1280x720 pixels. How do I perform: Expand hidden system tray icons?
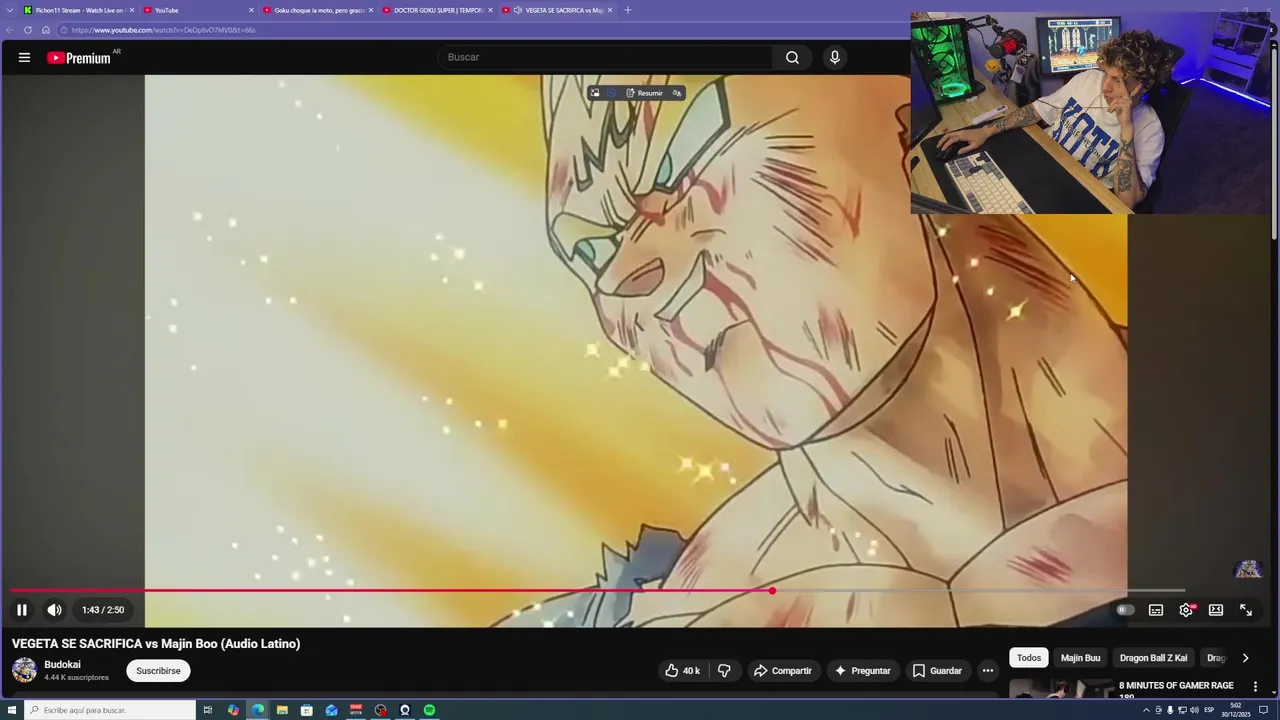[1146, 710]
